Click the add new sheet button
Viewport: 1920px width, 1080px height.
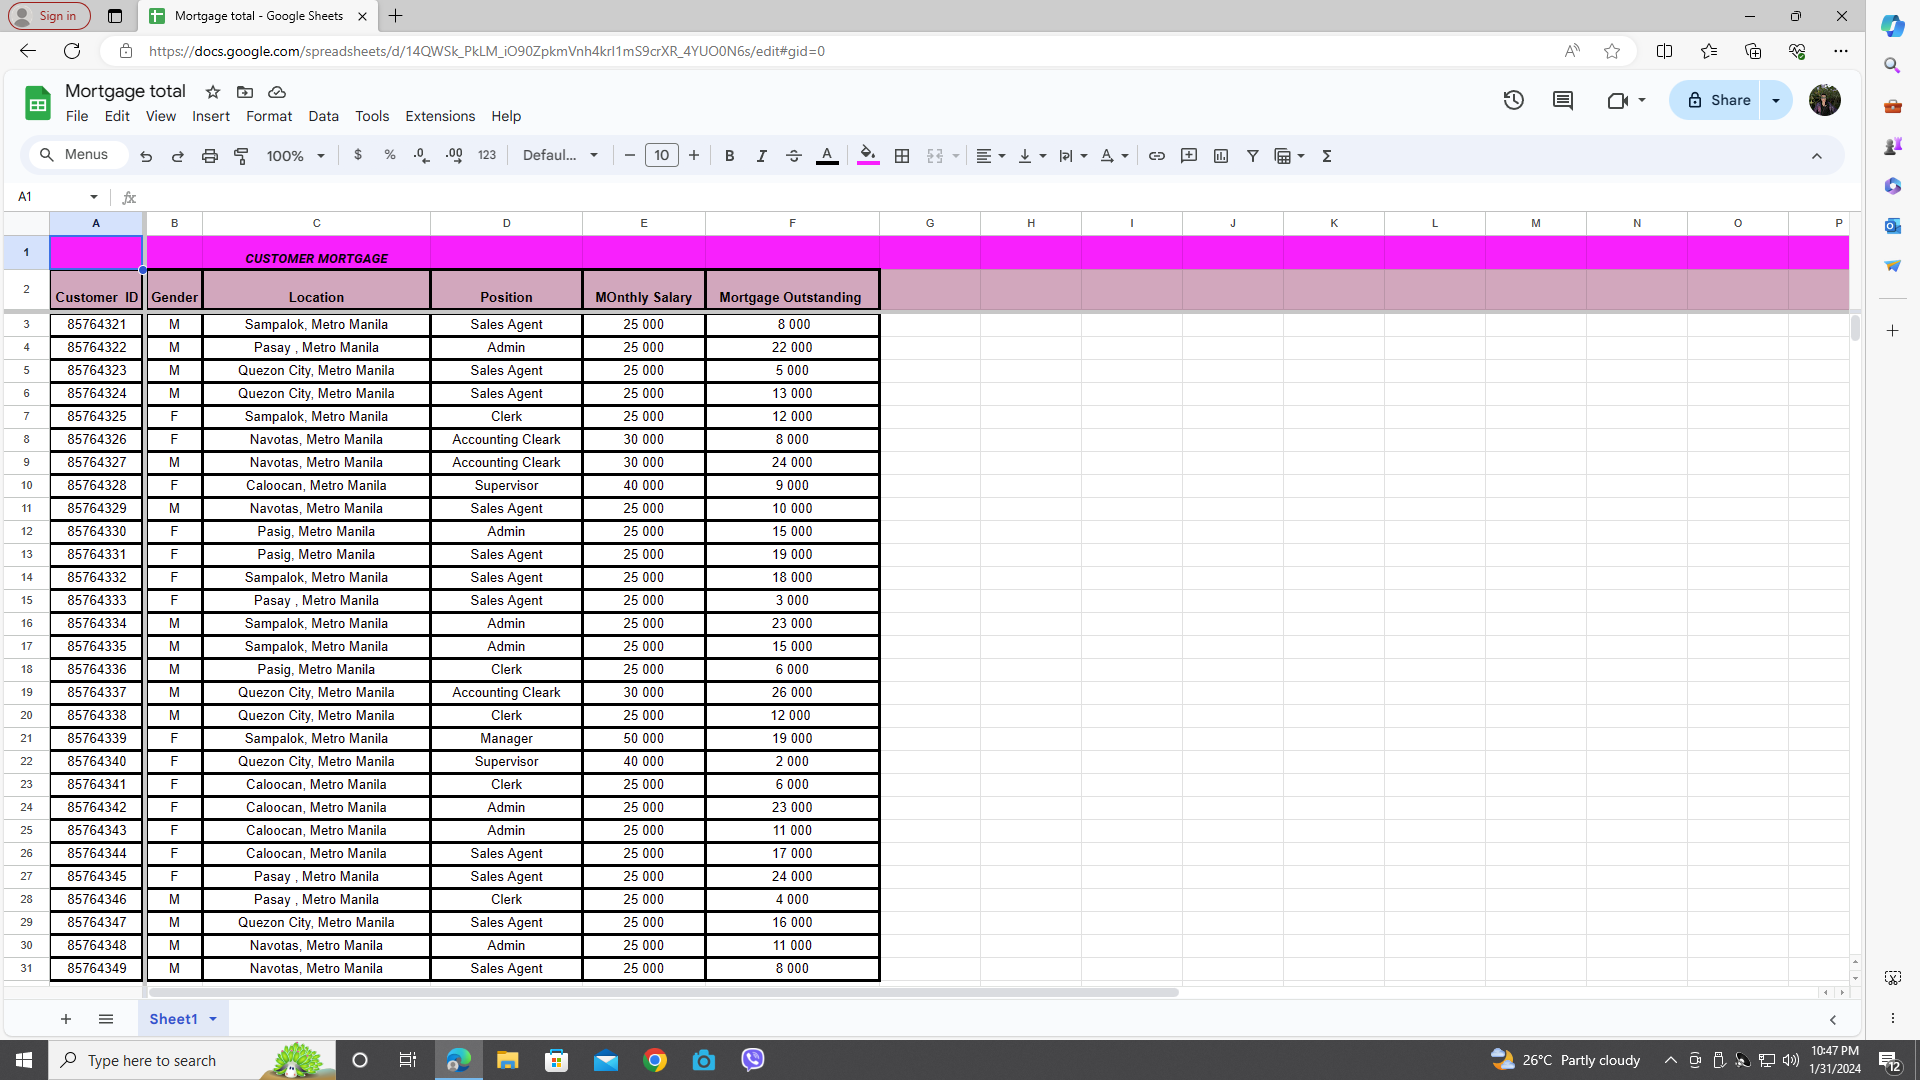point(66,1019)
